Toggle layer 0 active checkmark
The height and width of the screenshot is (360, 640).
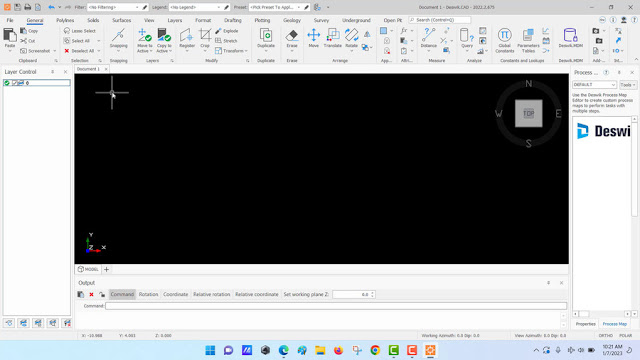click(7, 83)
